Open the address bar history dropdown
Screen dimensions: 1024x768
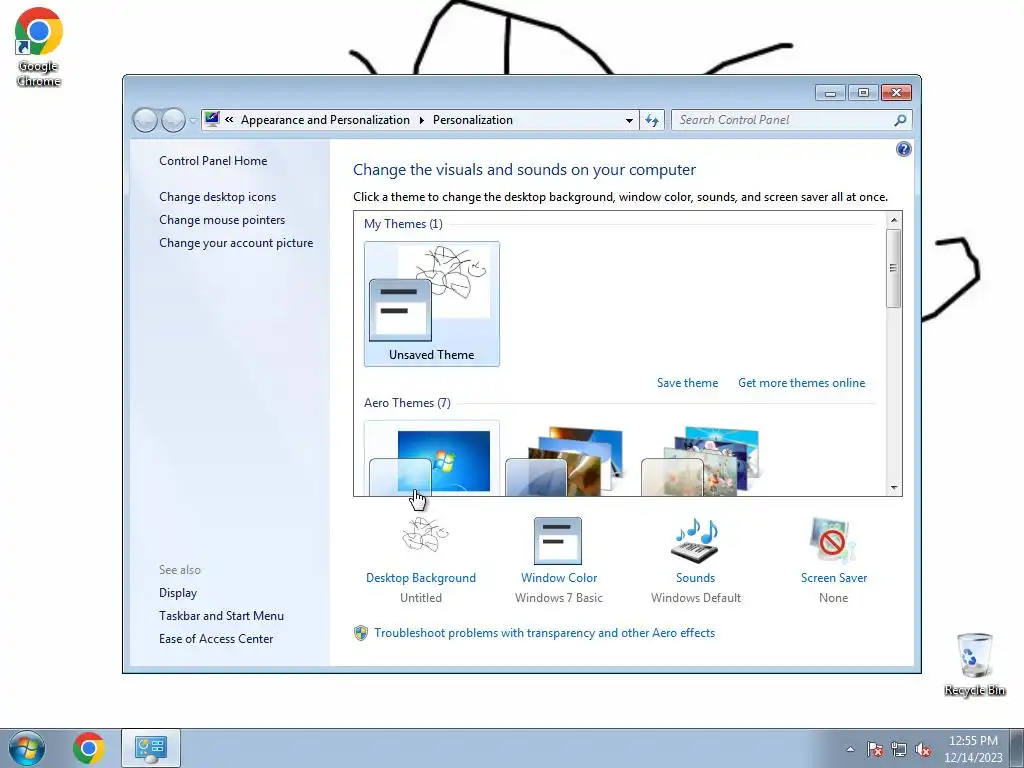coord(629,120)
